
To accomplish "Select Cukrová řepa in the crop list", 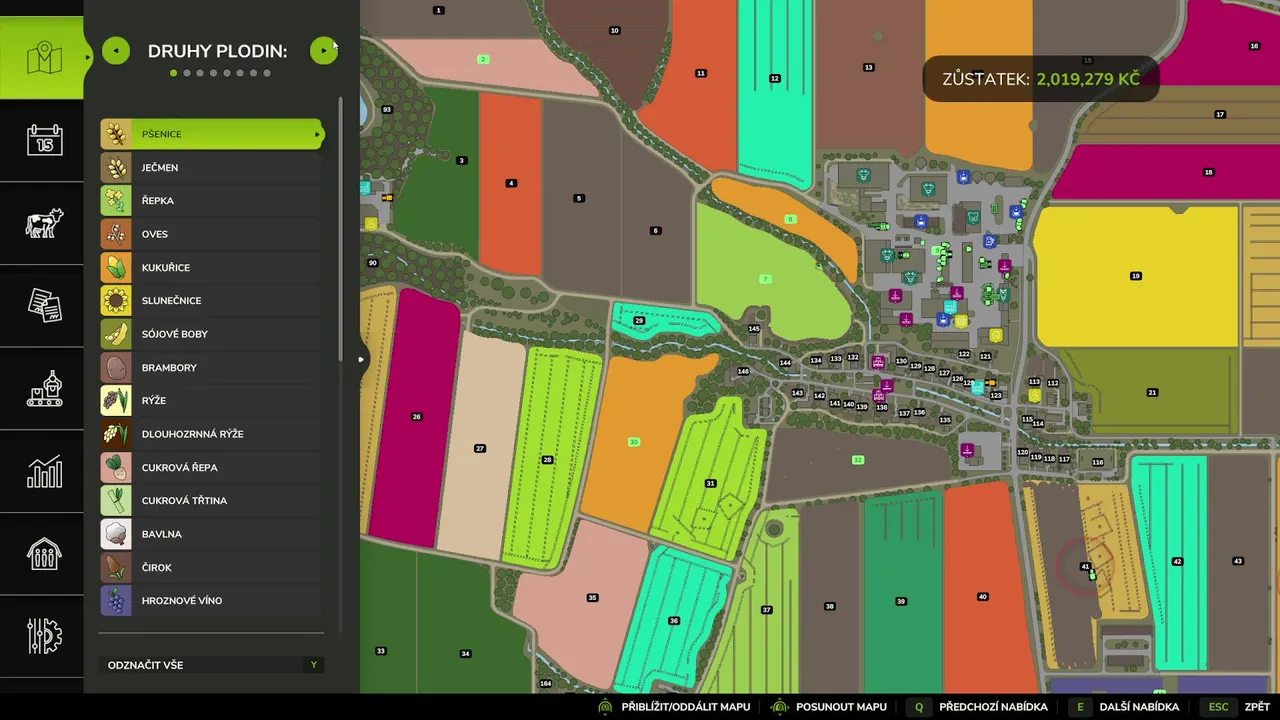I will pyautogui.click(x=212, y=467).
